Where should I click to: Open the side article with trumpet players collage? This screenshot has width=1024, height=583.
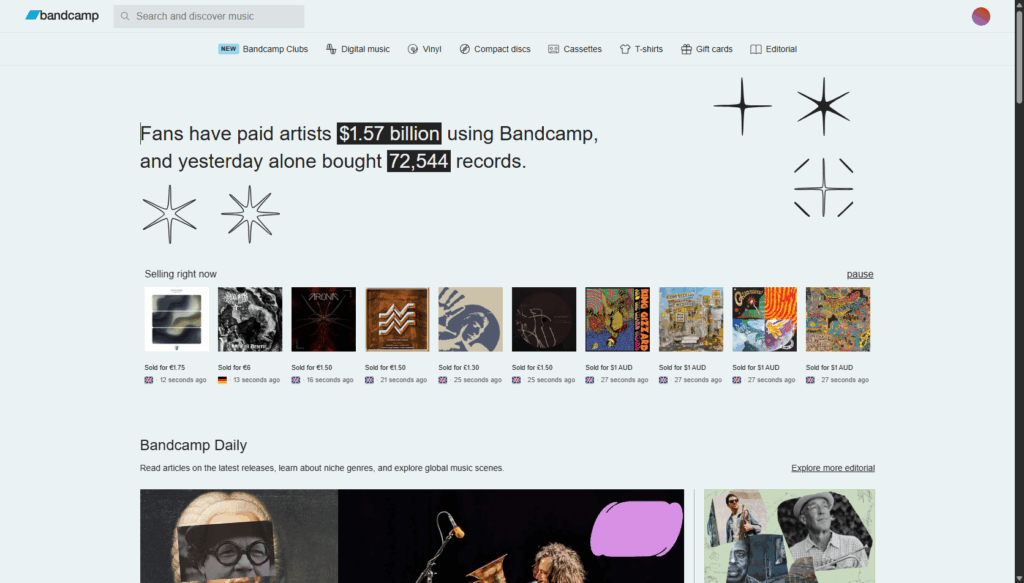tap(790, 536)
